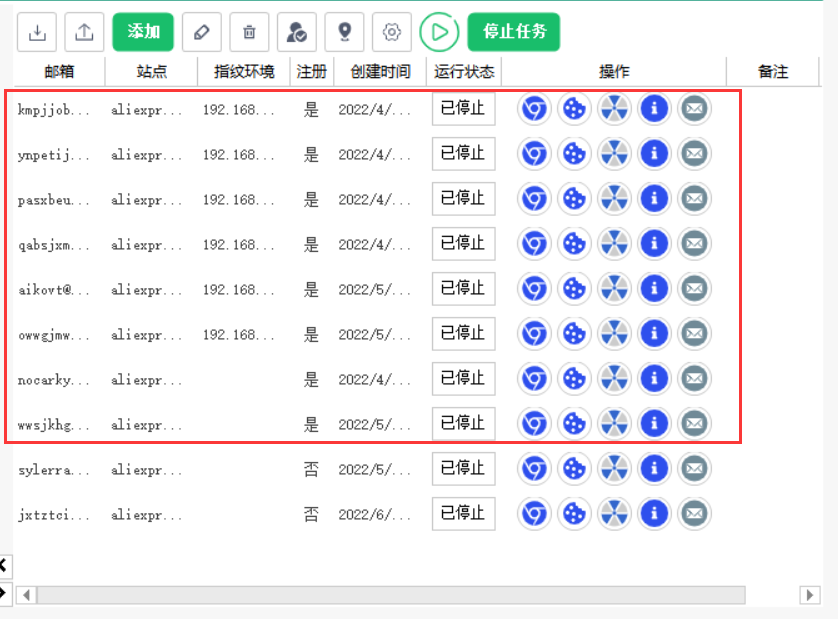Viewport: 838px width, 619px height.
Task: Show info icon for sylerra row
Action: (x=654, y=469)
